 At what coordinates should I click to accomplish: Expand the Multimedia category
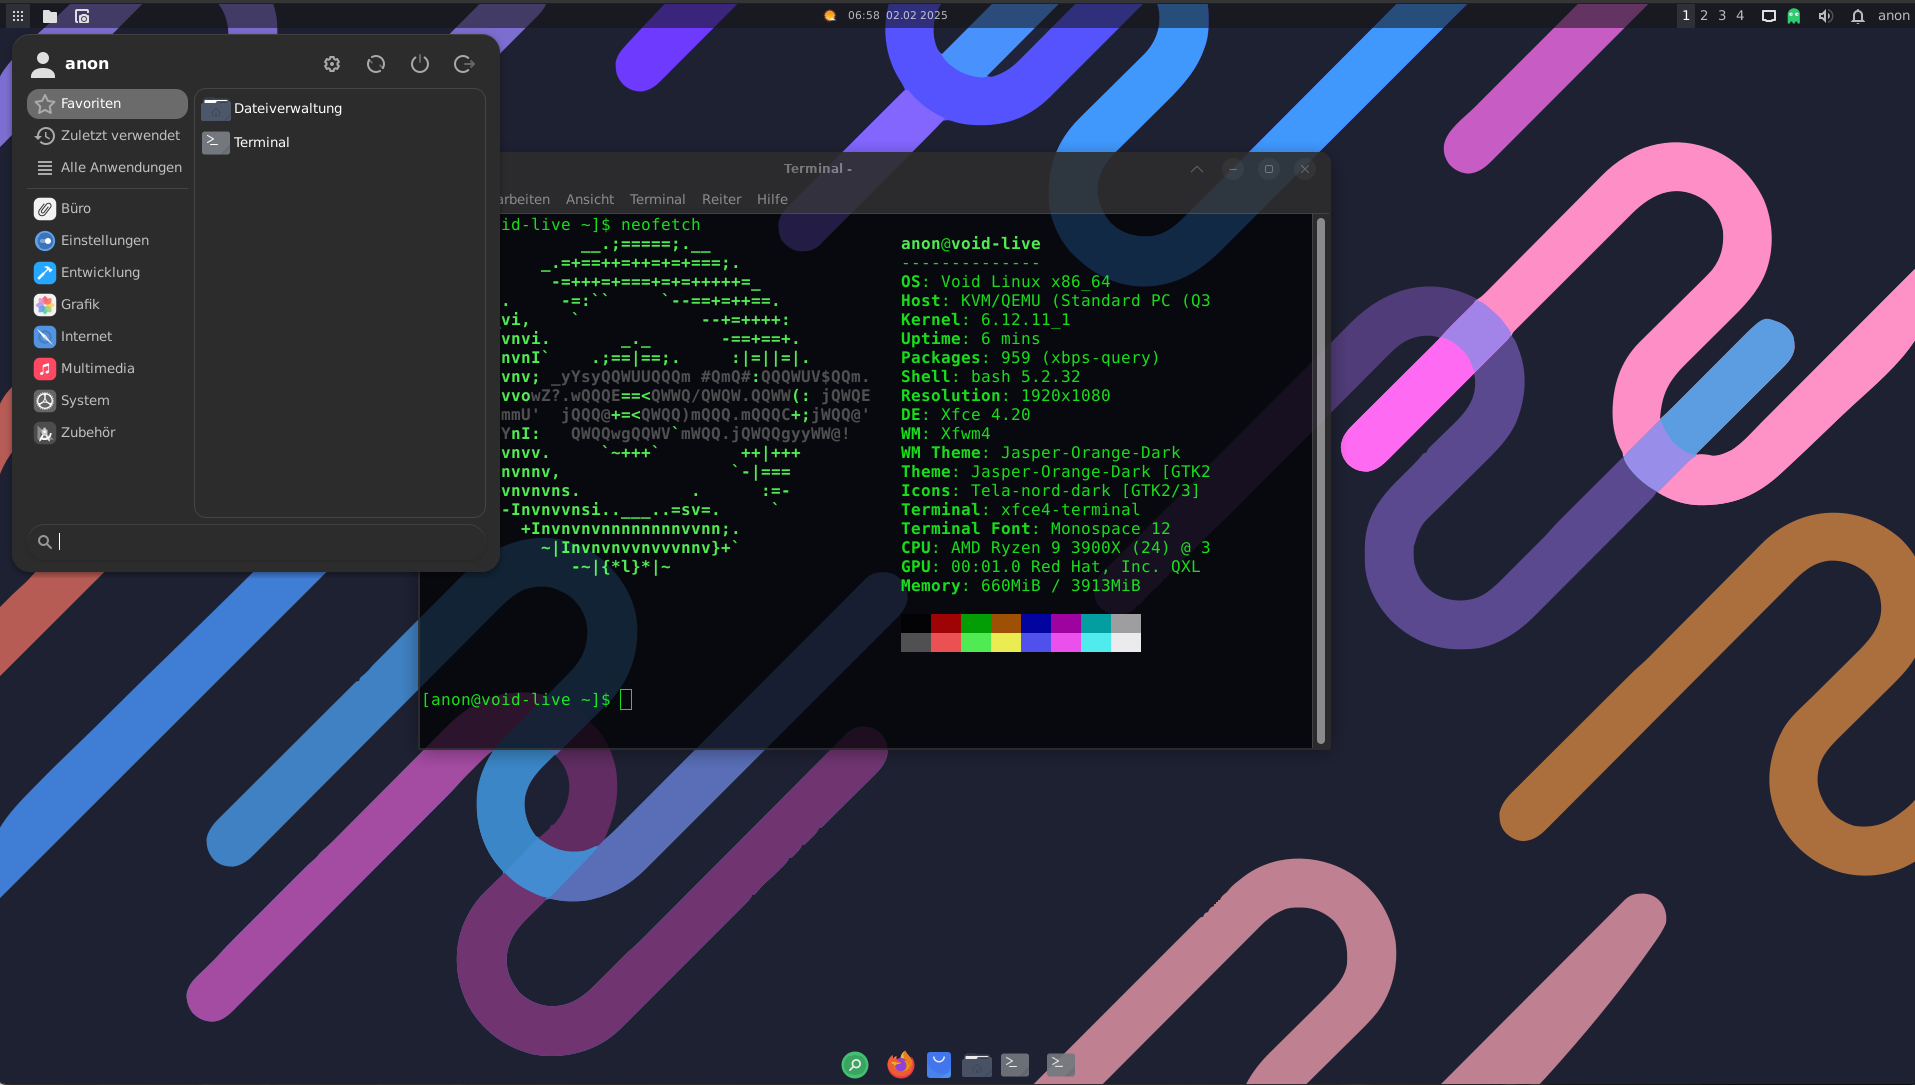pos(97,369)
